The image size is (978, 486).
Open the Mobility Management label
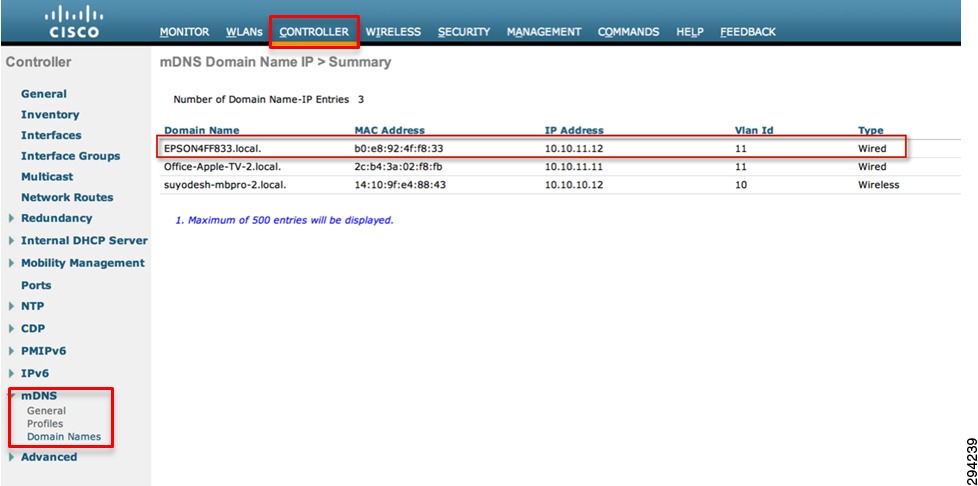click(x=83, y=263)
